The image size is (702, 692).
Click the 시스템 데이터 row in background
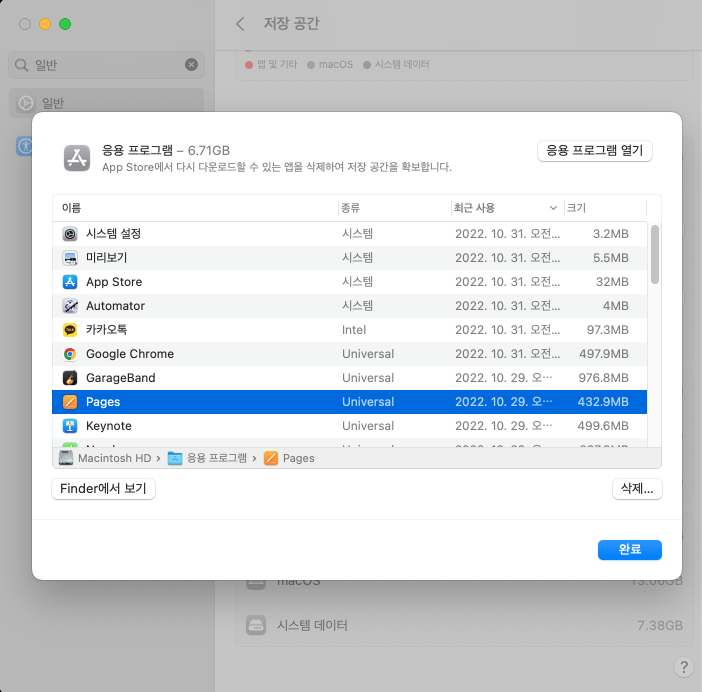point(464,625)
